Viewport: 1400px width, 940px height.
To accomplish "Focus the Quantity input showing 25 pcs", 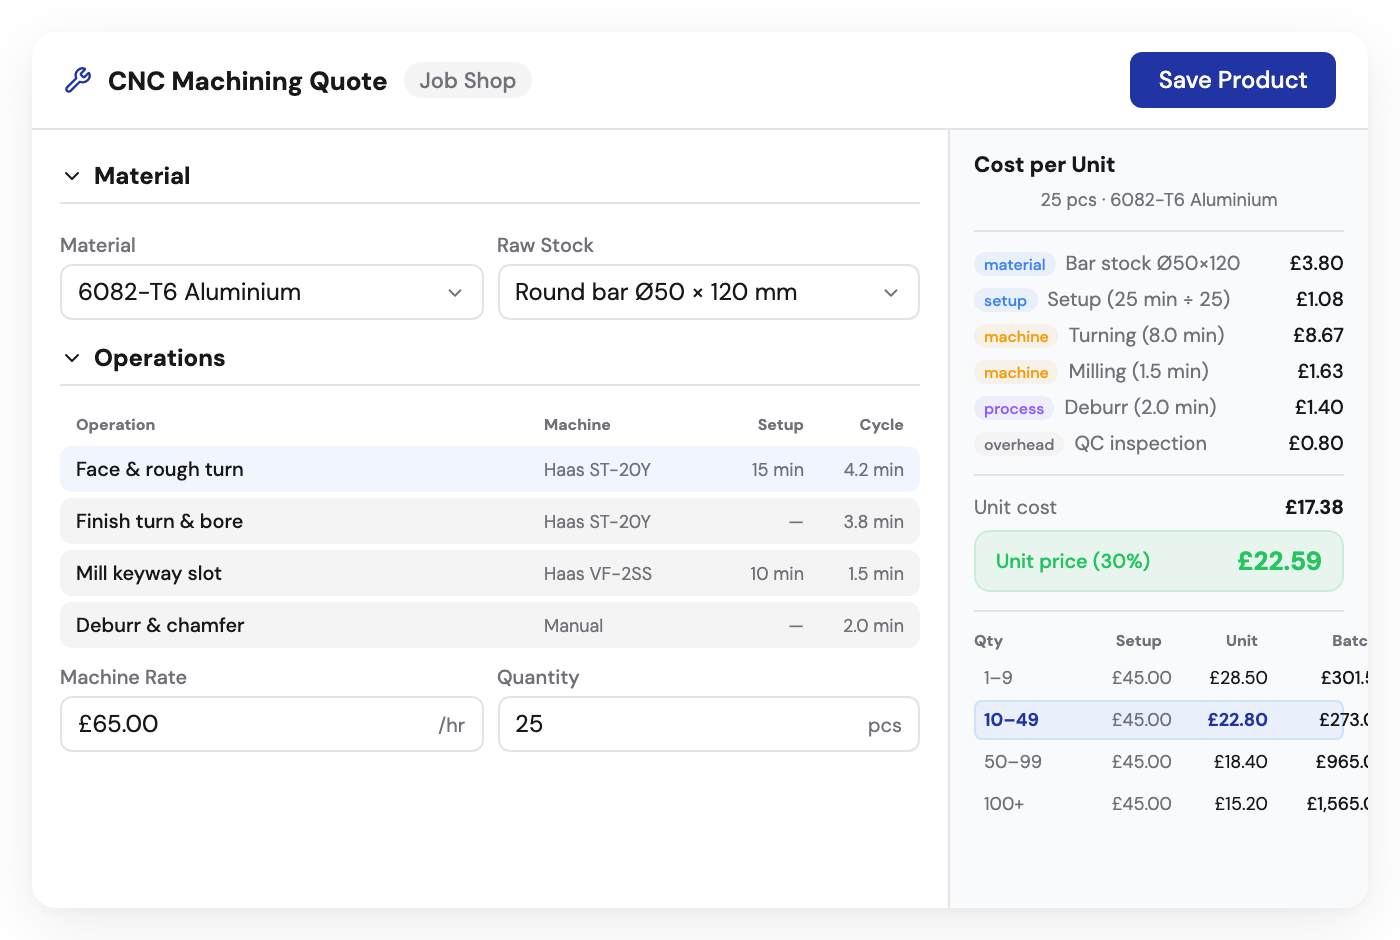I will (x=708, y=724).
